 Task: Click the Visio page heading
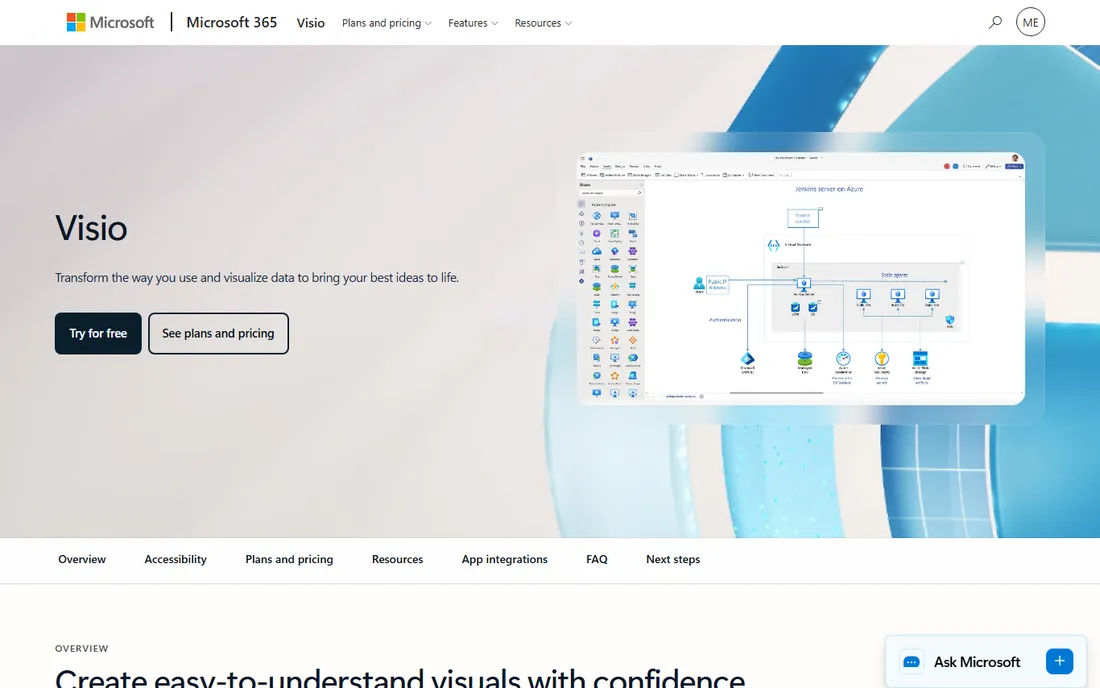tap(91, 228)
